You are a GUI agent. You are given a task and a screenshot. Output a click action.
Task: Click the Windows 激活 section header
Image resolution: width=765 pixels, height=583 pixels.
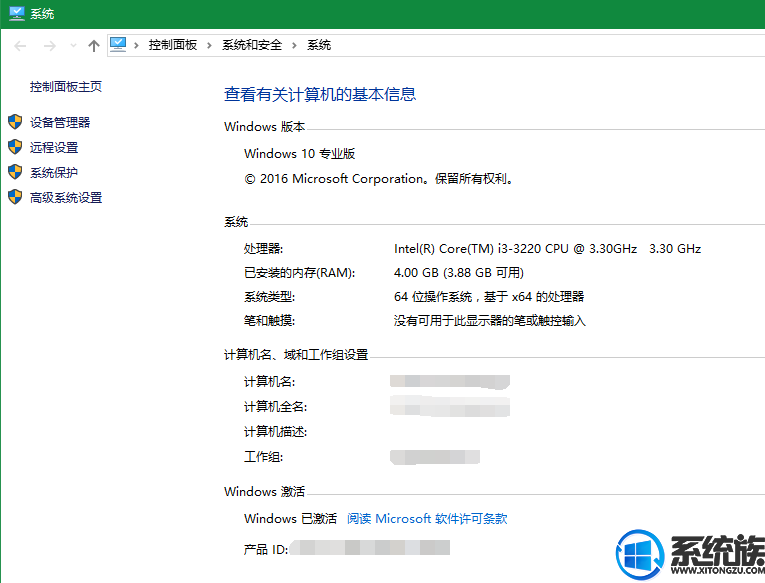click(264, 491)
